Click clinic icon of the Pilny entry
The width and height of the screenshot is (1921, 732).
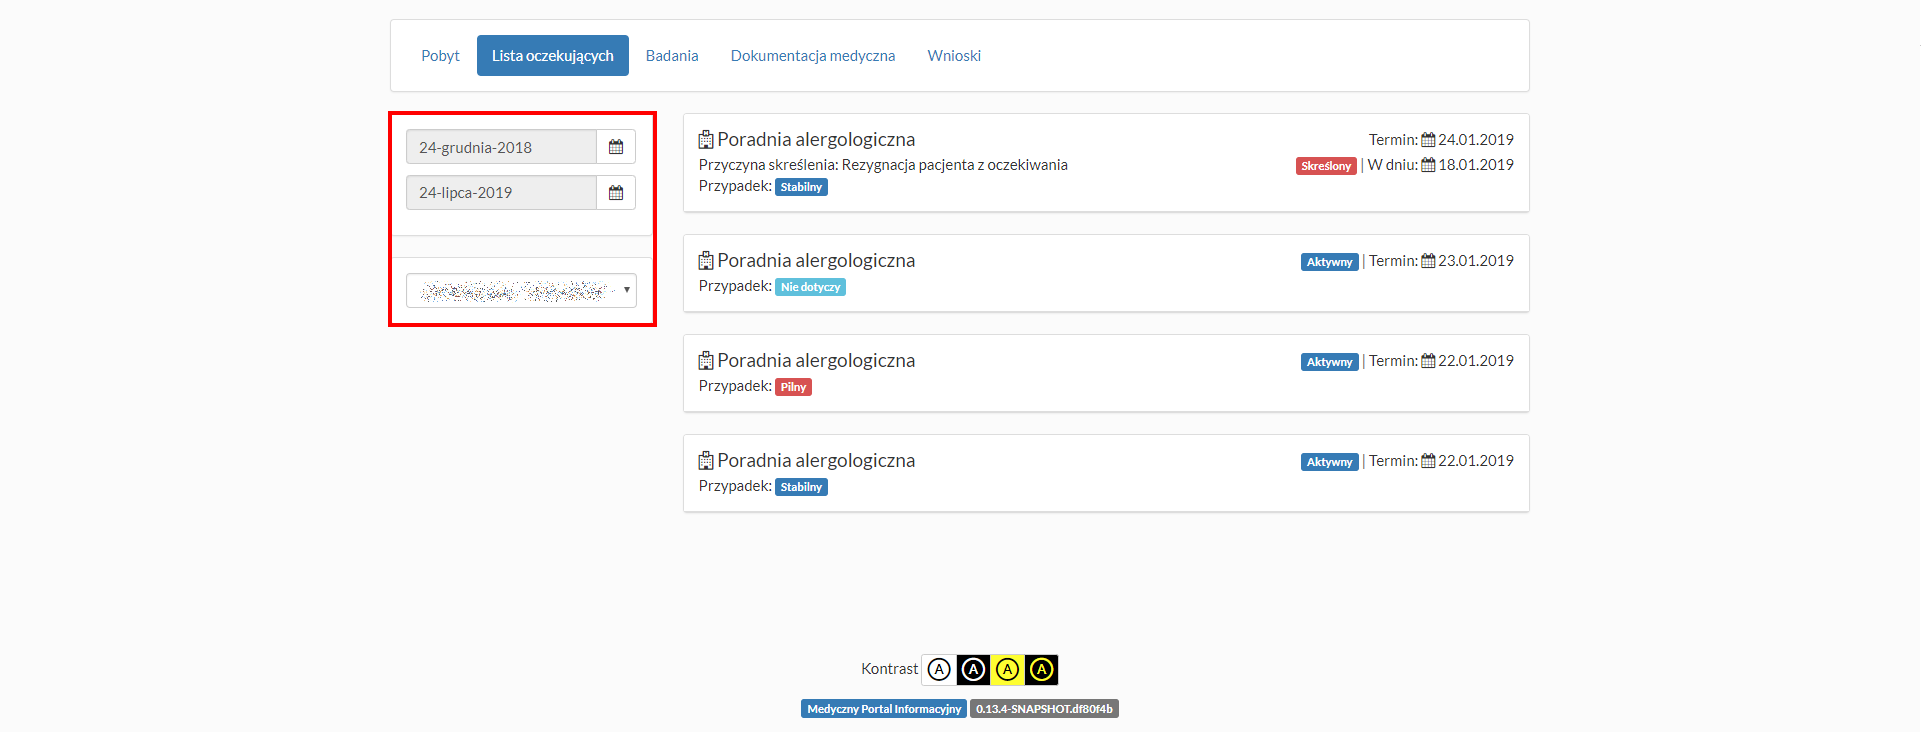[706, 361]
